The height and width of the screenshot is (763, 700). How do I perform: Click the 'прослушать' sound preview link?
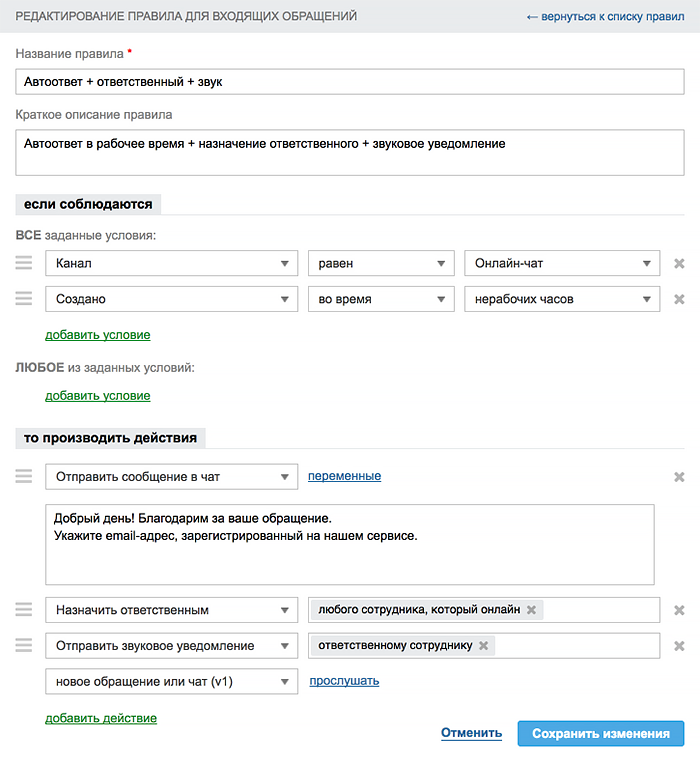[x=344, y=681]
